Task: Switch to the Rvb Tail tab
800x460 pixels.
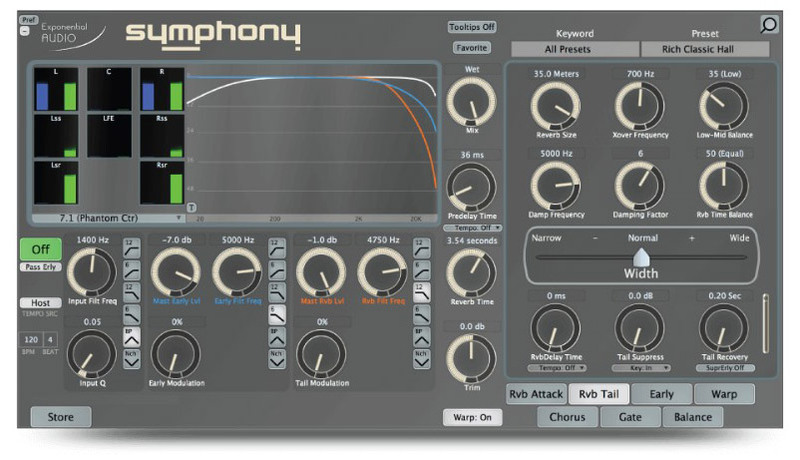Action: pyautogui.click(x=599, y=394)
